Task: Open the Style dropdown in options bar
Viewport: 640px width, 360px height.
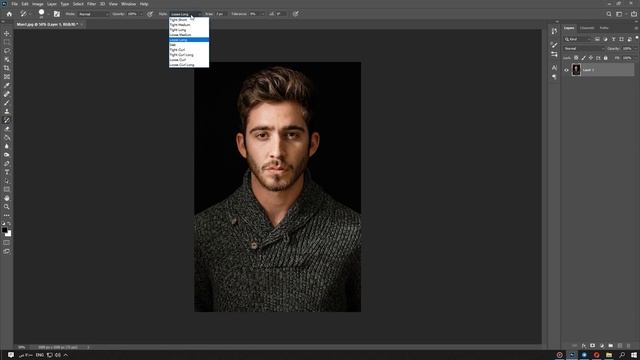Action: [x=185, y=14]
